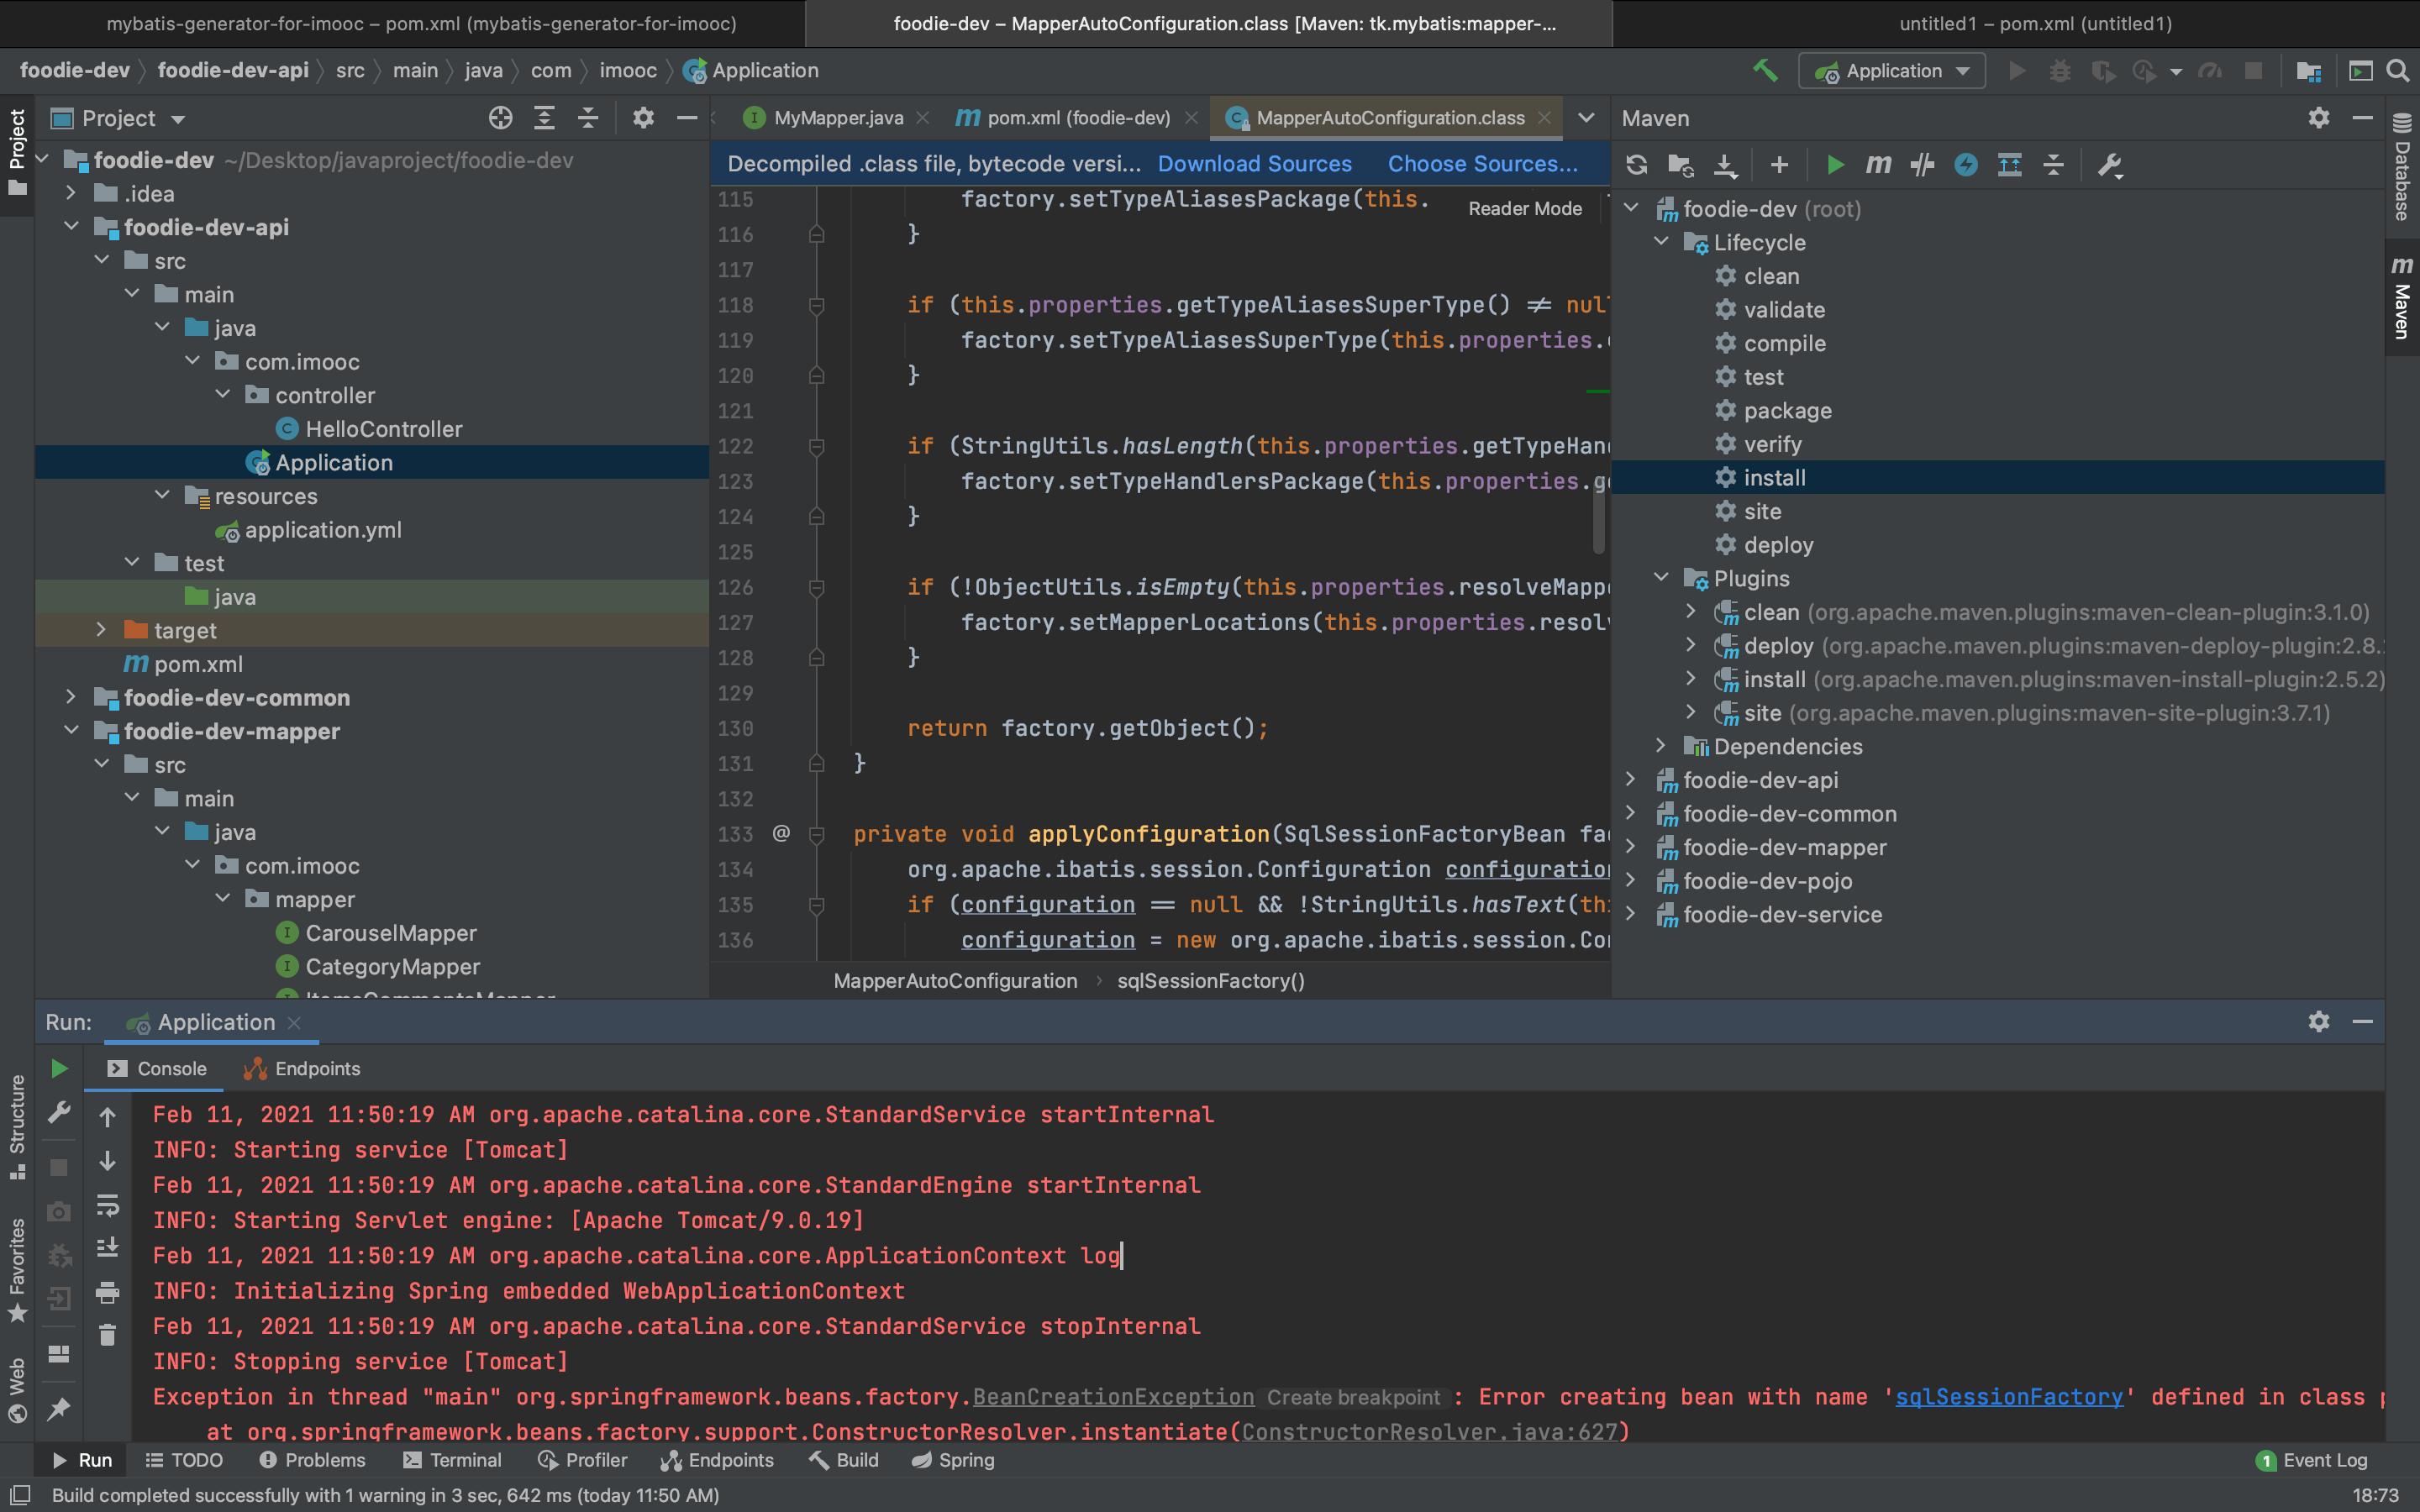Debug Application with bug icon
Viewport: 2420px width, 1512px height.
(x=2060, y=71)
